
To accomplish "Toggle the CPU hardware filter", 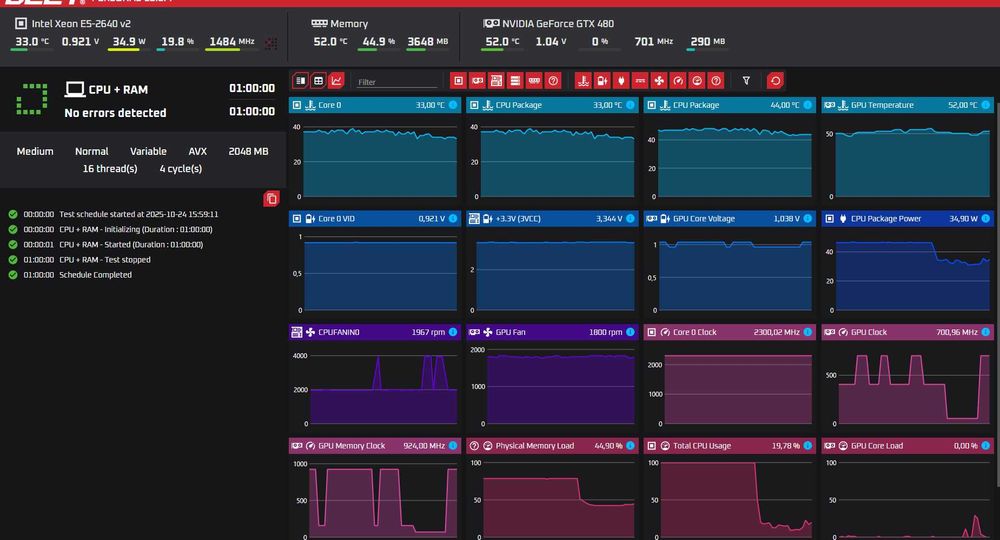I will pyautogui.click(x=458, y=81).
